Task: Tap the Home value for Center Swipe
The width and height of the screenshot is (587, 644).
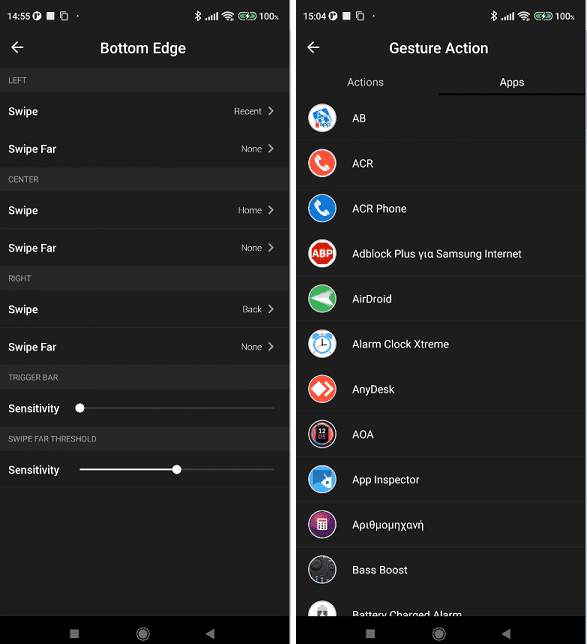Action: [x=250, y=210]
